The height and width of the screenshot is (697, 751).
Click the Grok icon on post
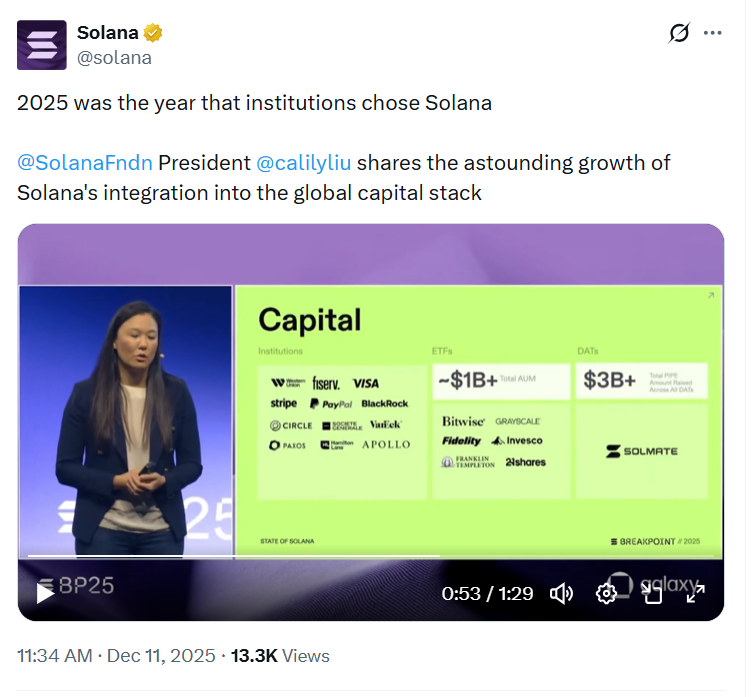(x=679, y=33)
